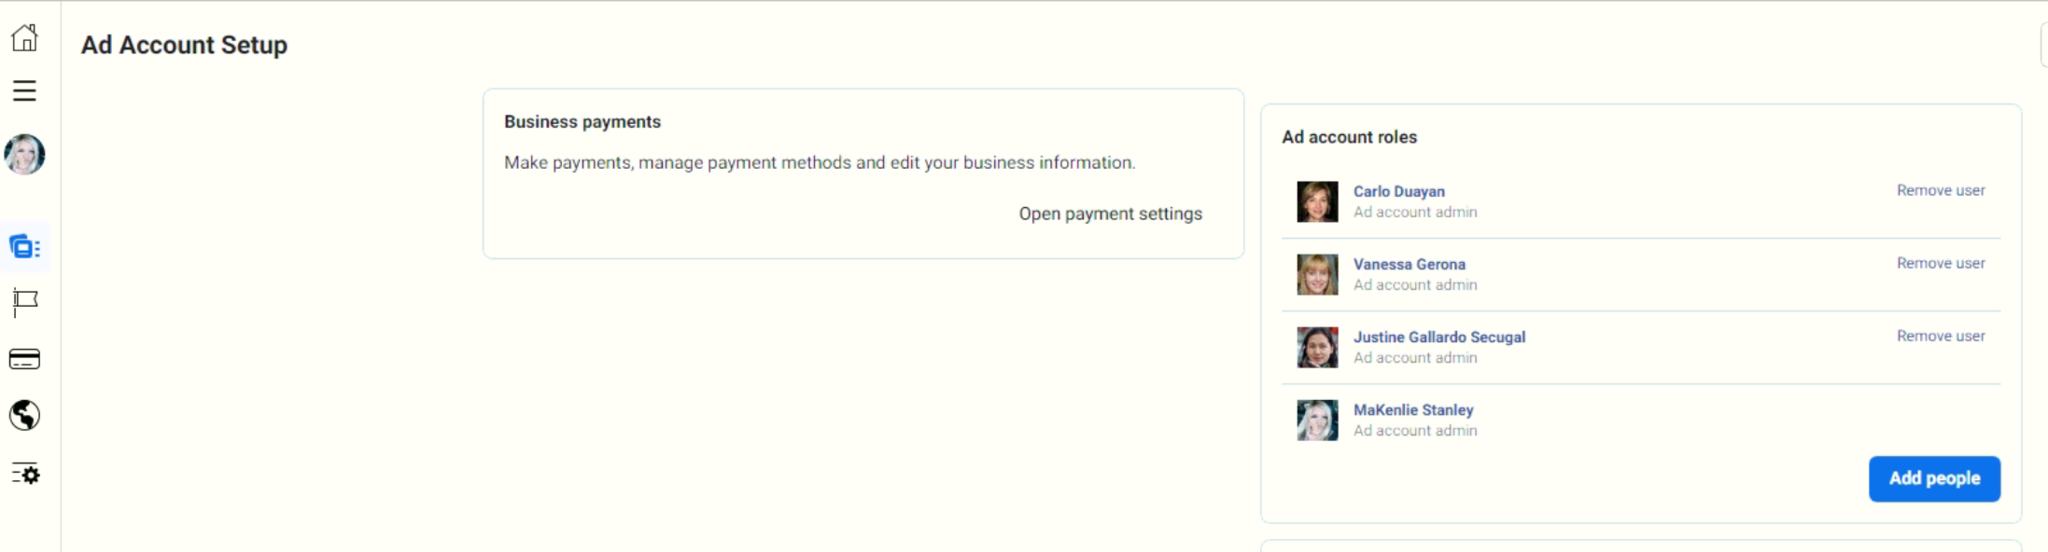Remove user Vanessa Gerona
This screenshot has height=552, width=2048.
tap(1940, 263)
